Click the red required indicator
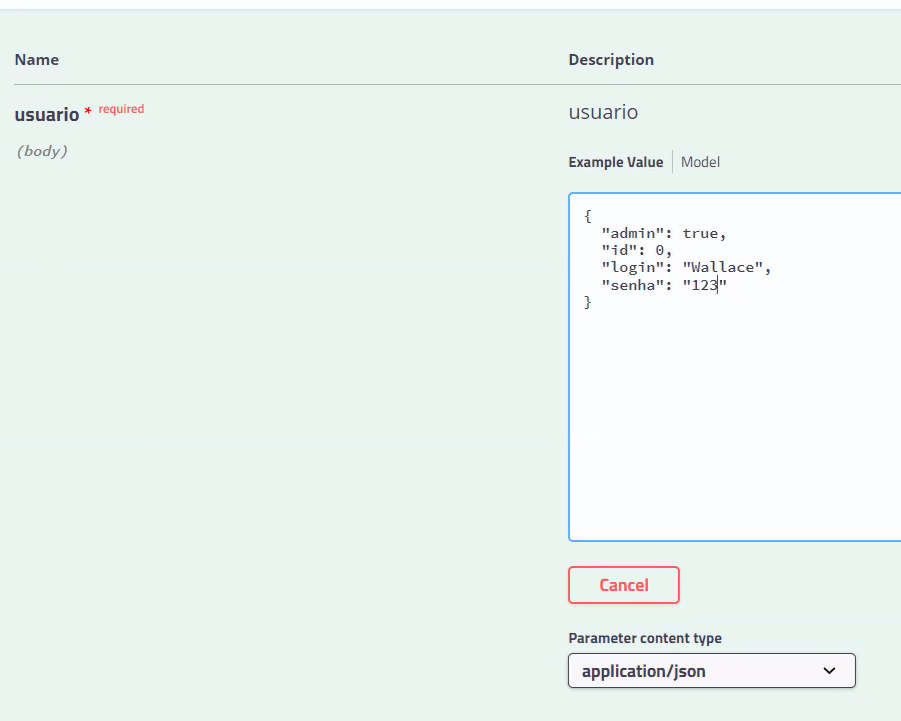This screenshot has height=721, width=901. pyautogui.click(x=120, y=109)
